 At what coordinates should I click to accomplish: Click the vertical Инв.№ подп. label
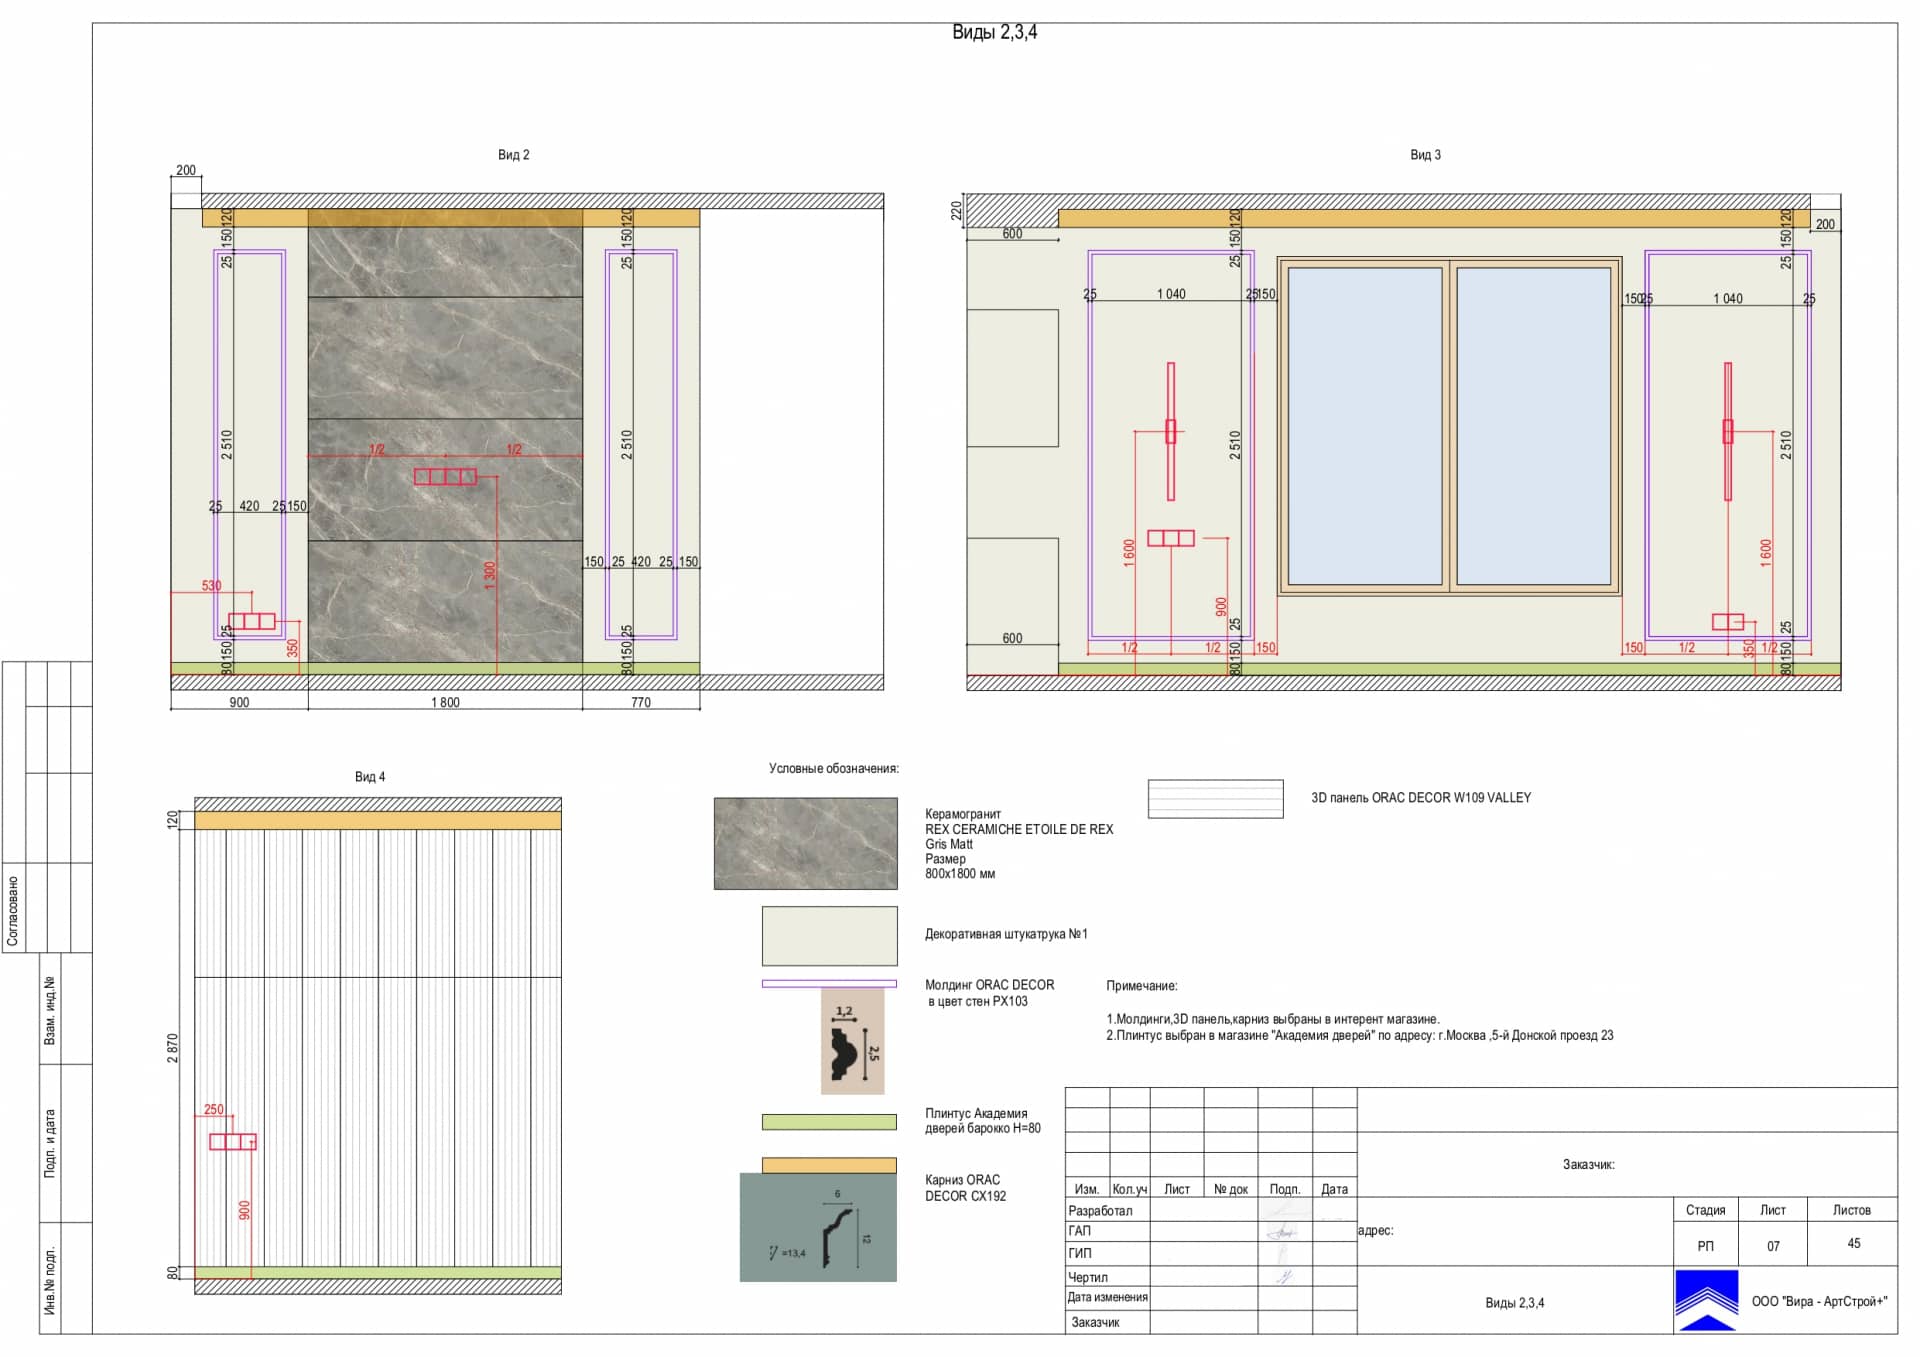(x=50, y=1281)
